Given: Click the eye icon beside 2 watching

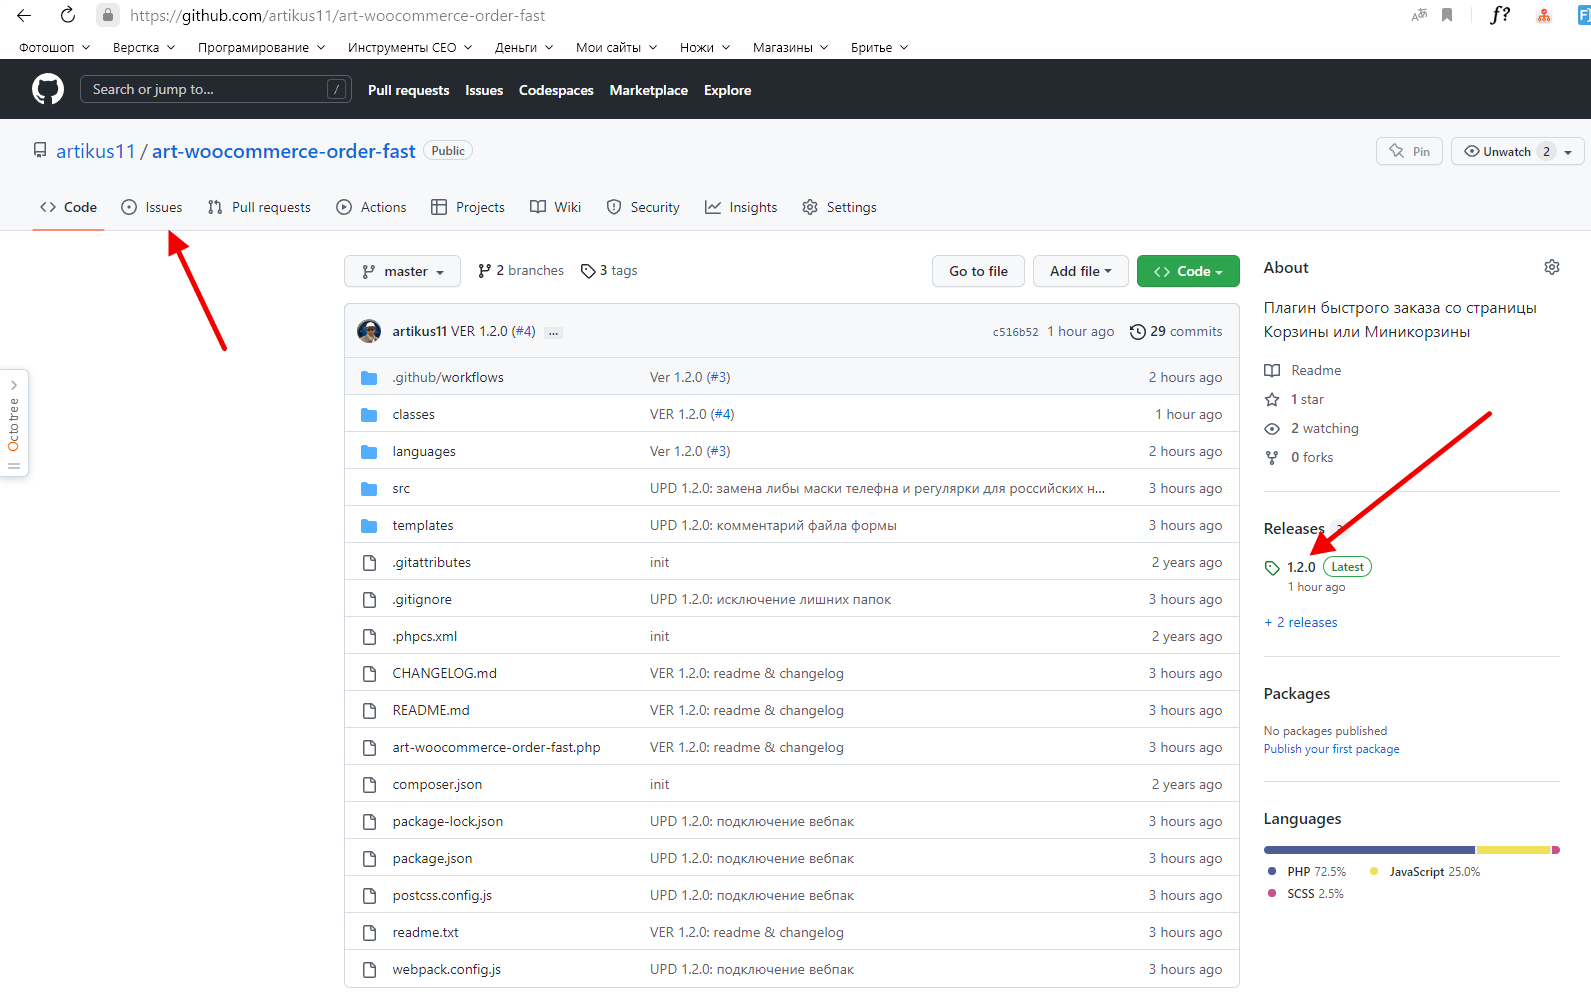Looking at the screenshot, I should [x=1272, y=428].
